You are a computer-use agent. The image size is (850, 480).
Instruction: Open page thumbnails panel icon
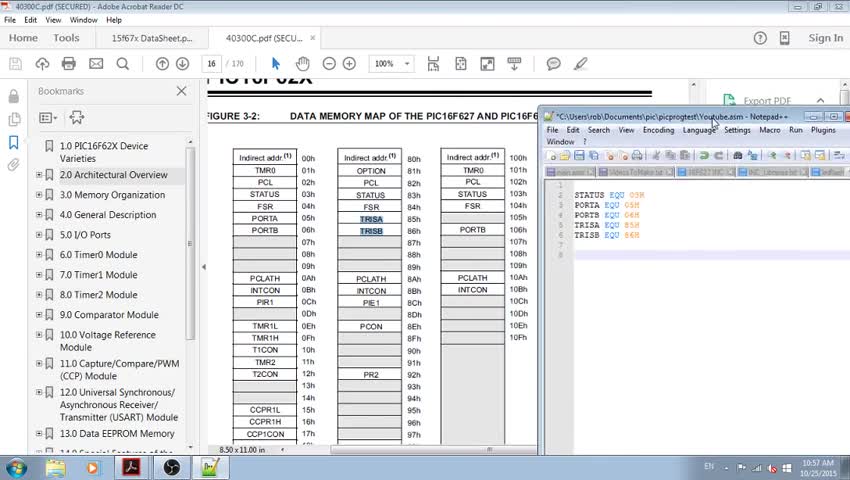(x=14, y=119)
